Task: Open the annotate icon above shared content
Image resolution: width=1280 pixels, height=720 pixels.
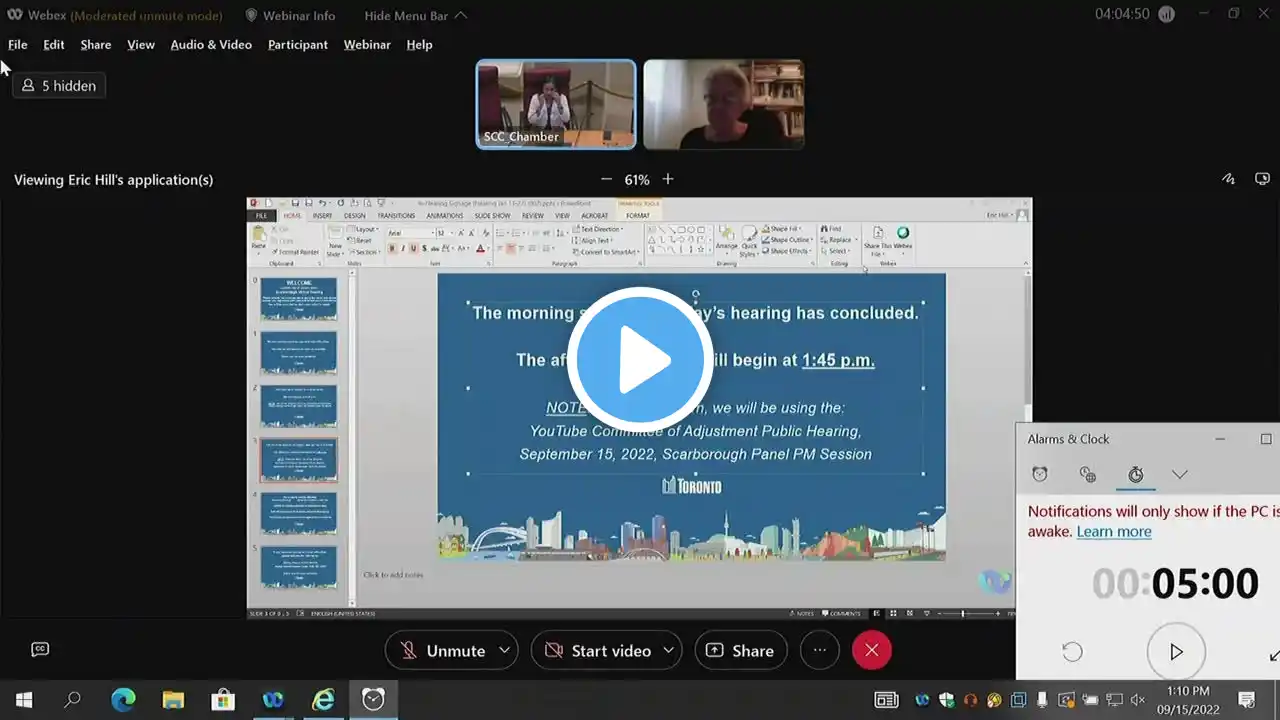Action: [x=1229, y=179]
